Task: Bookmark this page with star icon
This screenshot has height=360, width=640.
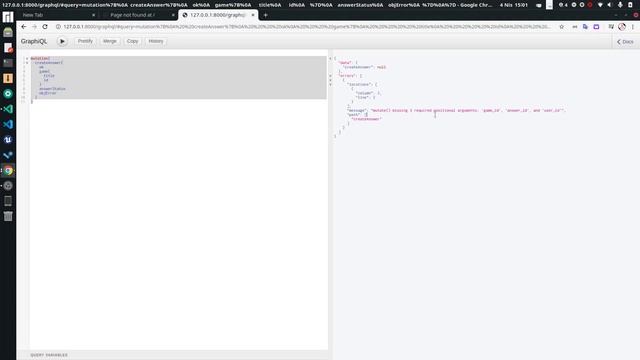Action: pos(562,27)
